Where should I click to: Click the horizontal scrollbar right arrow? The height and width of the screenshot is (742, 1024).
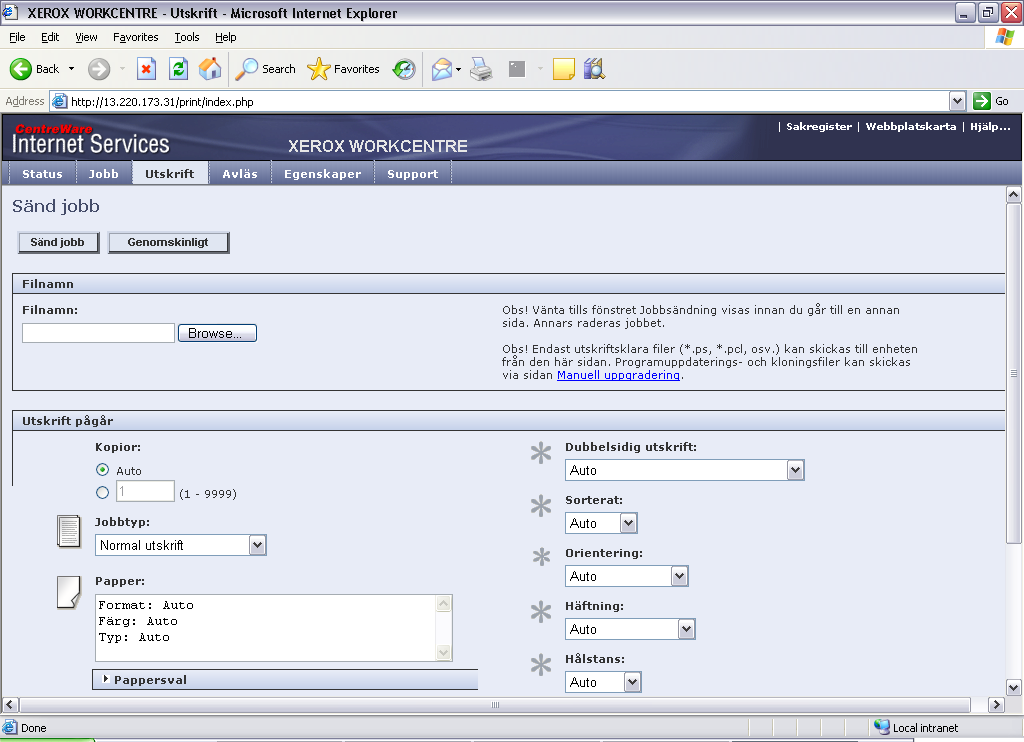point(996,705)
